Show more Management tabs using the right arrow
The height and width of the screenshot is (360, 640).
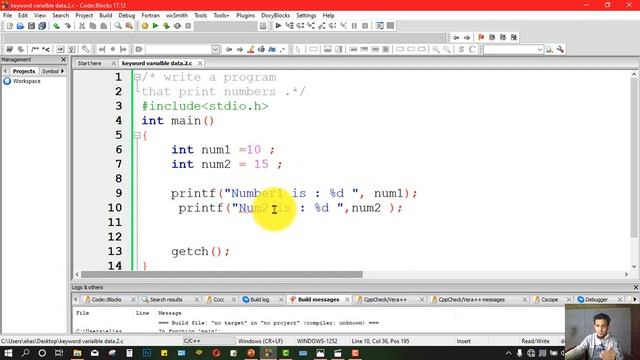coord(62,71)
